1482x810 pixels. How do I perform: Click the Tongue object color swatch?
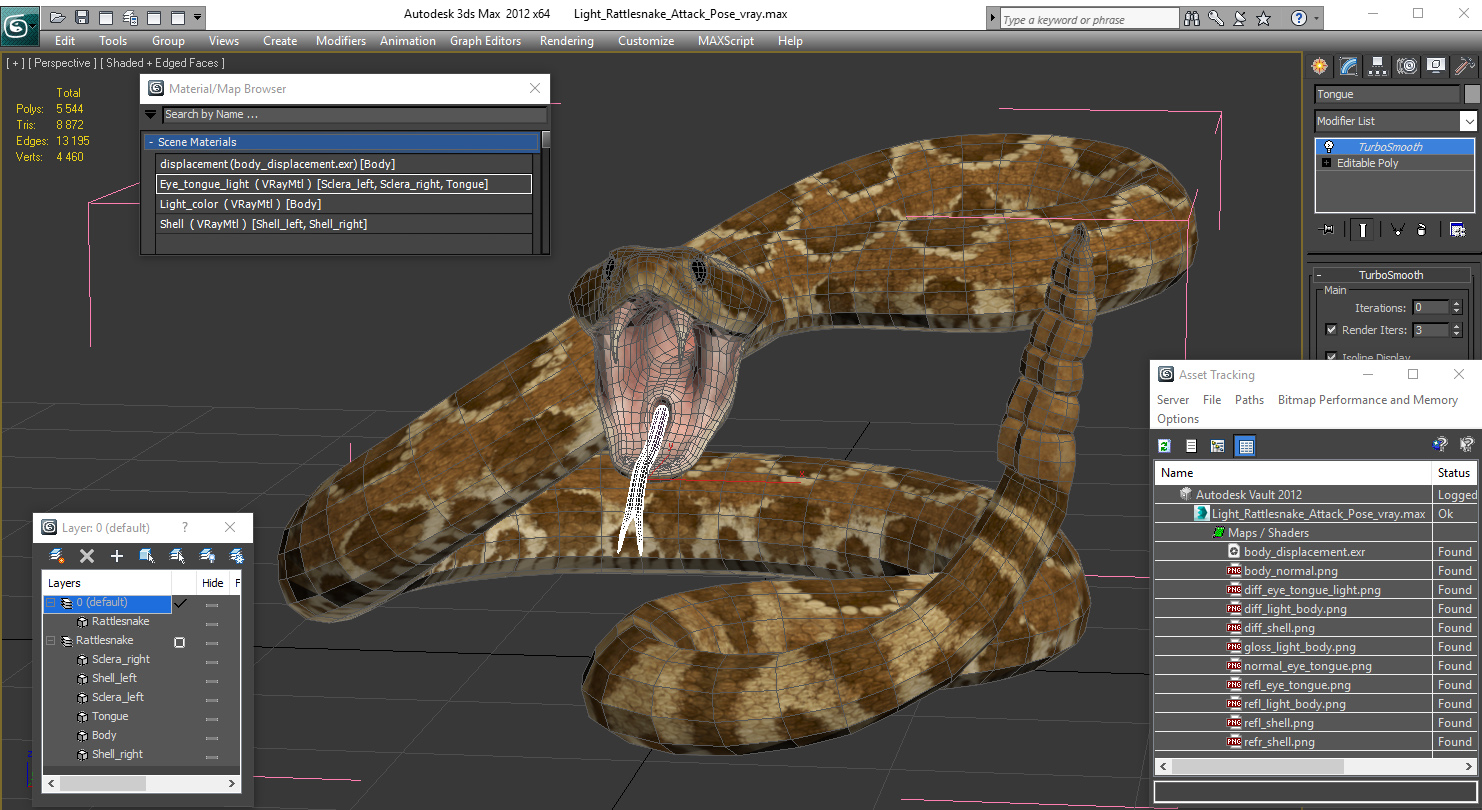tap(1472, 94)
